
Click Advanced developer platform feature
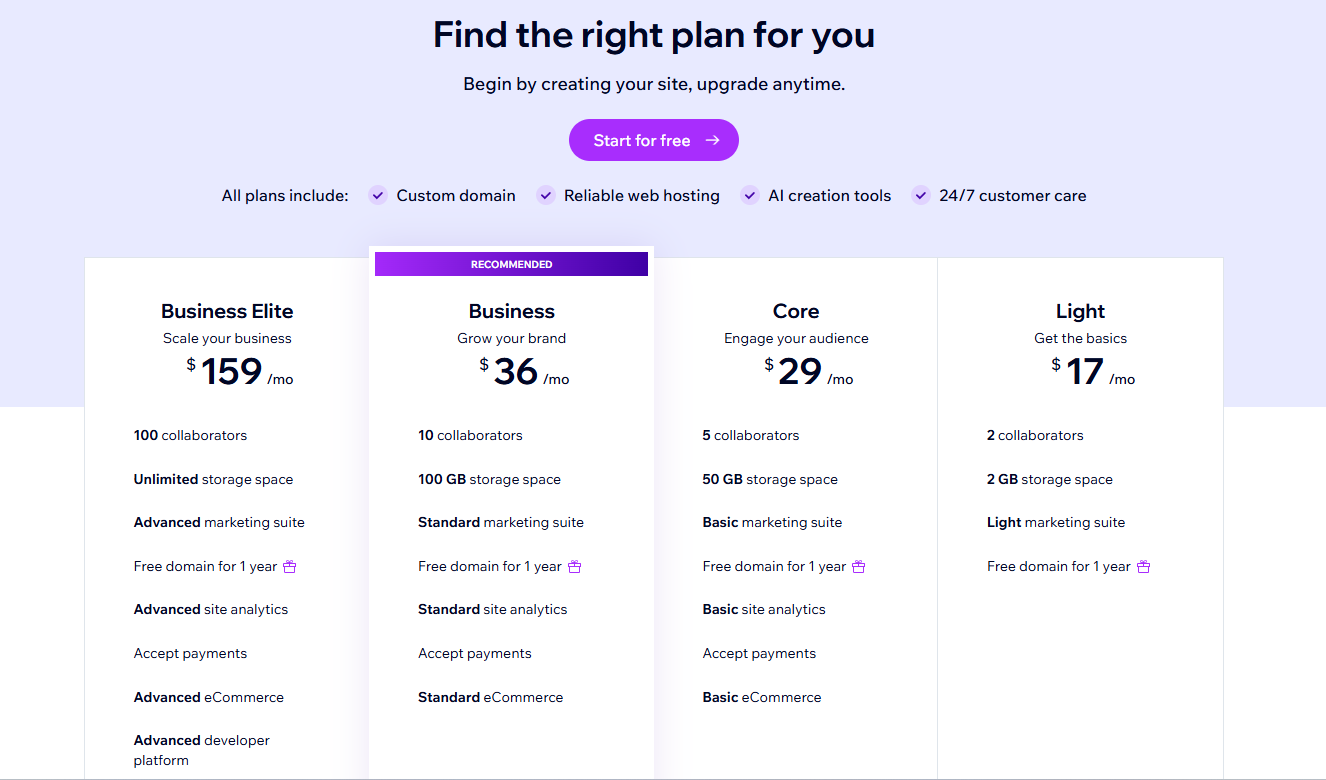tap(203, 750)
